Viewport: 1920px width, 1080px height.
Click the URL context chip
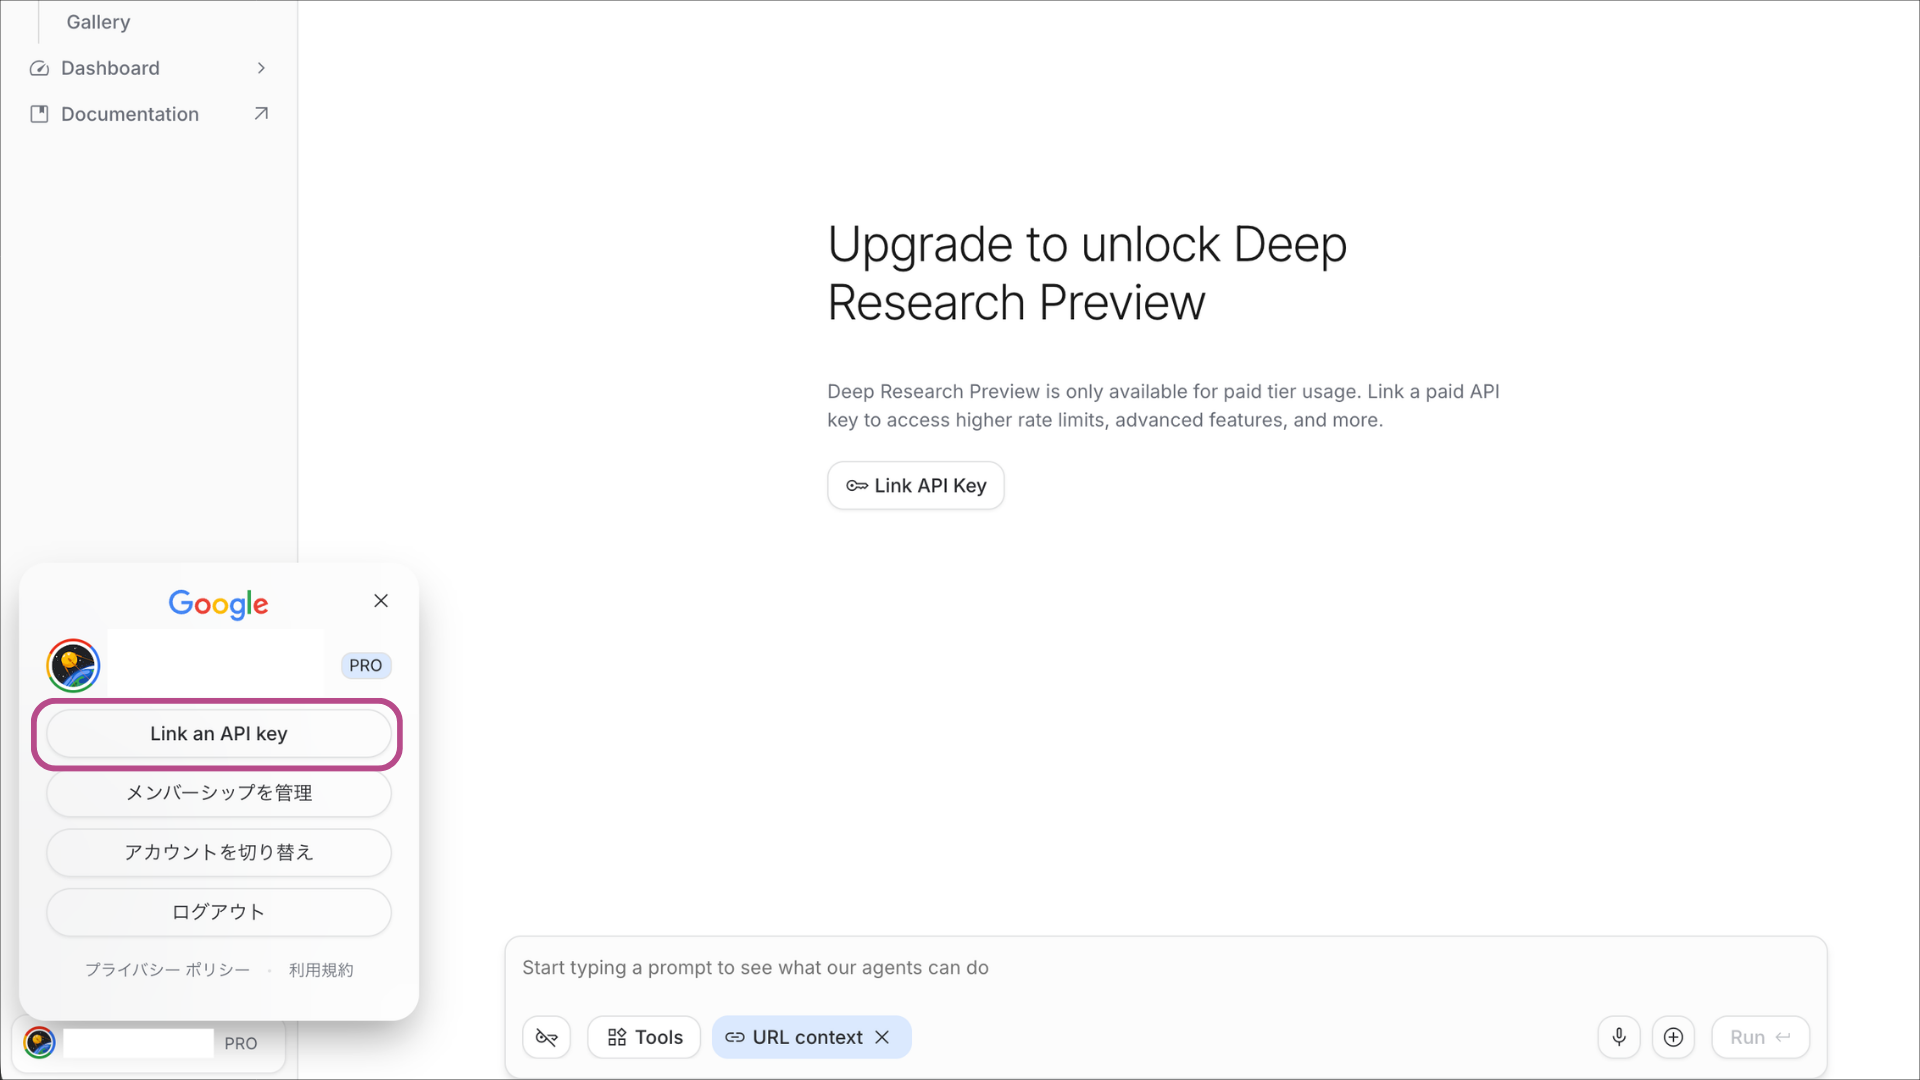click(x=811, y=1038)
